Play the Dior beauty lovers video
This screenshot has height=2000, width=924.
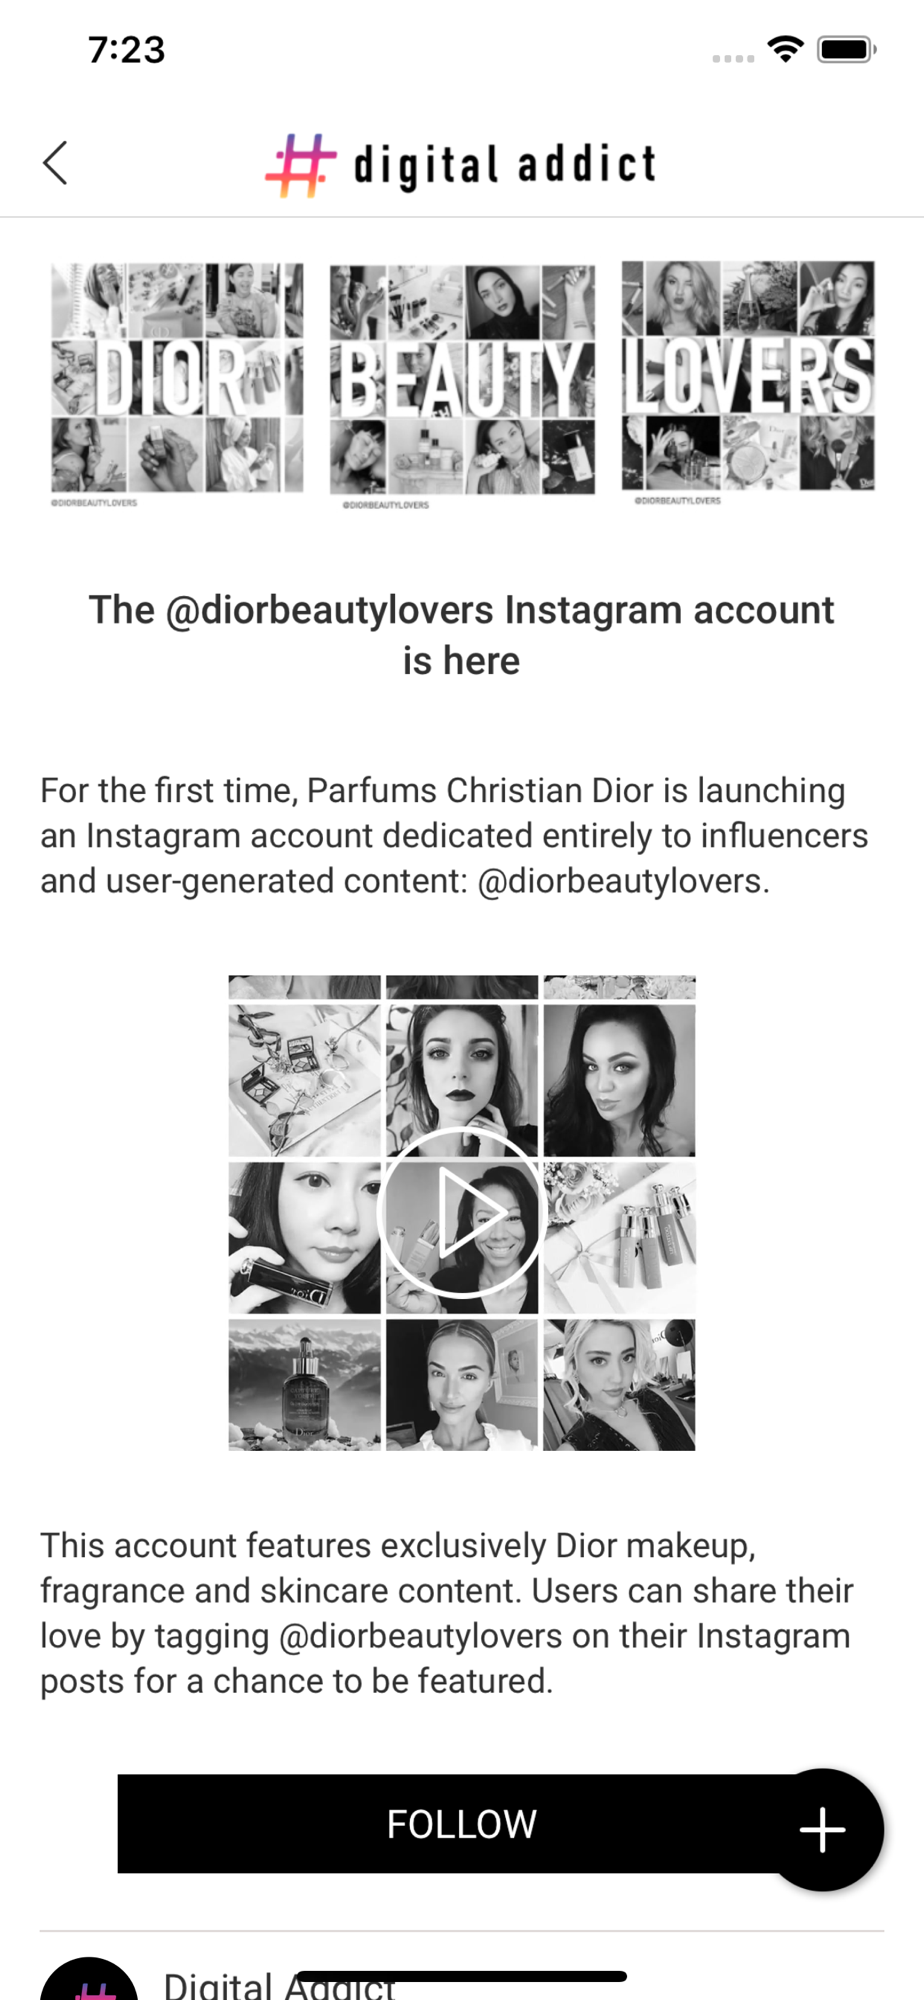461,1212
